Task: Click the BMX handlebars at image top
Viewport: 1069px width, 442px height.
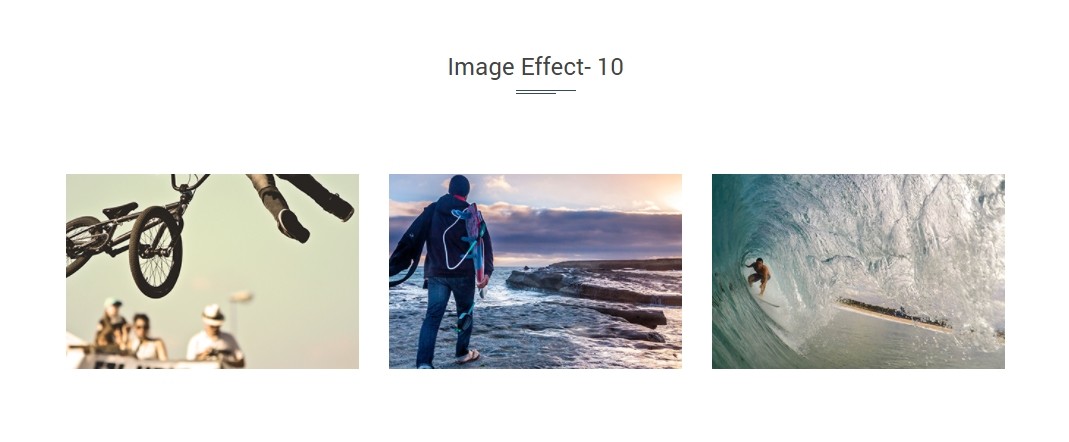Action: (190, 182)
